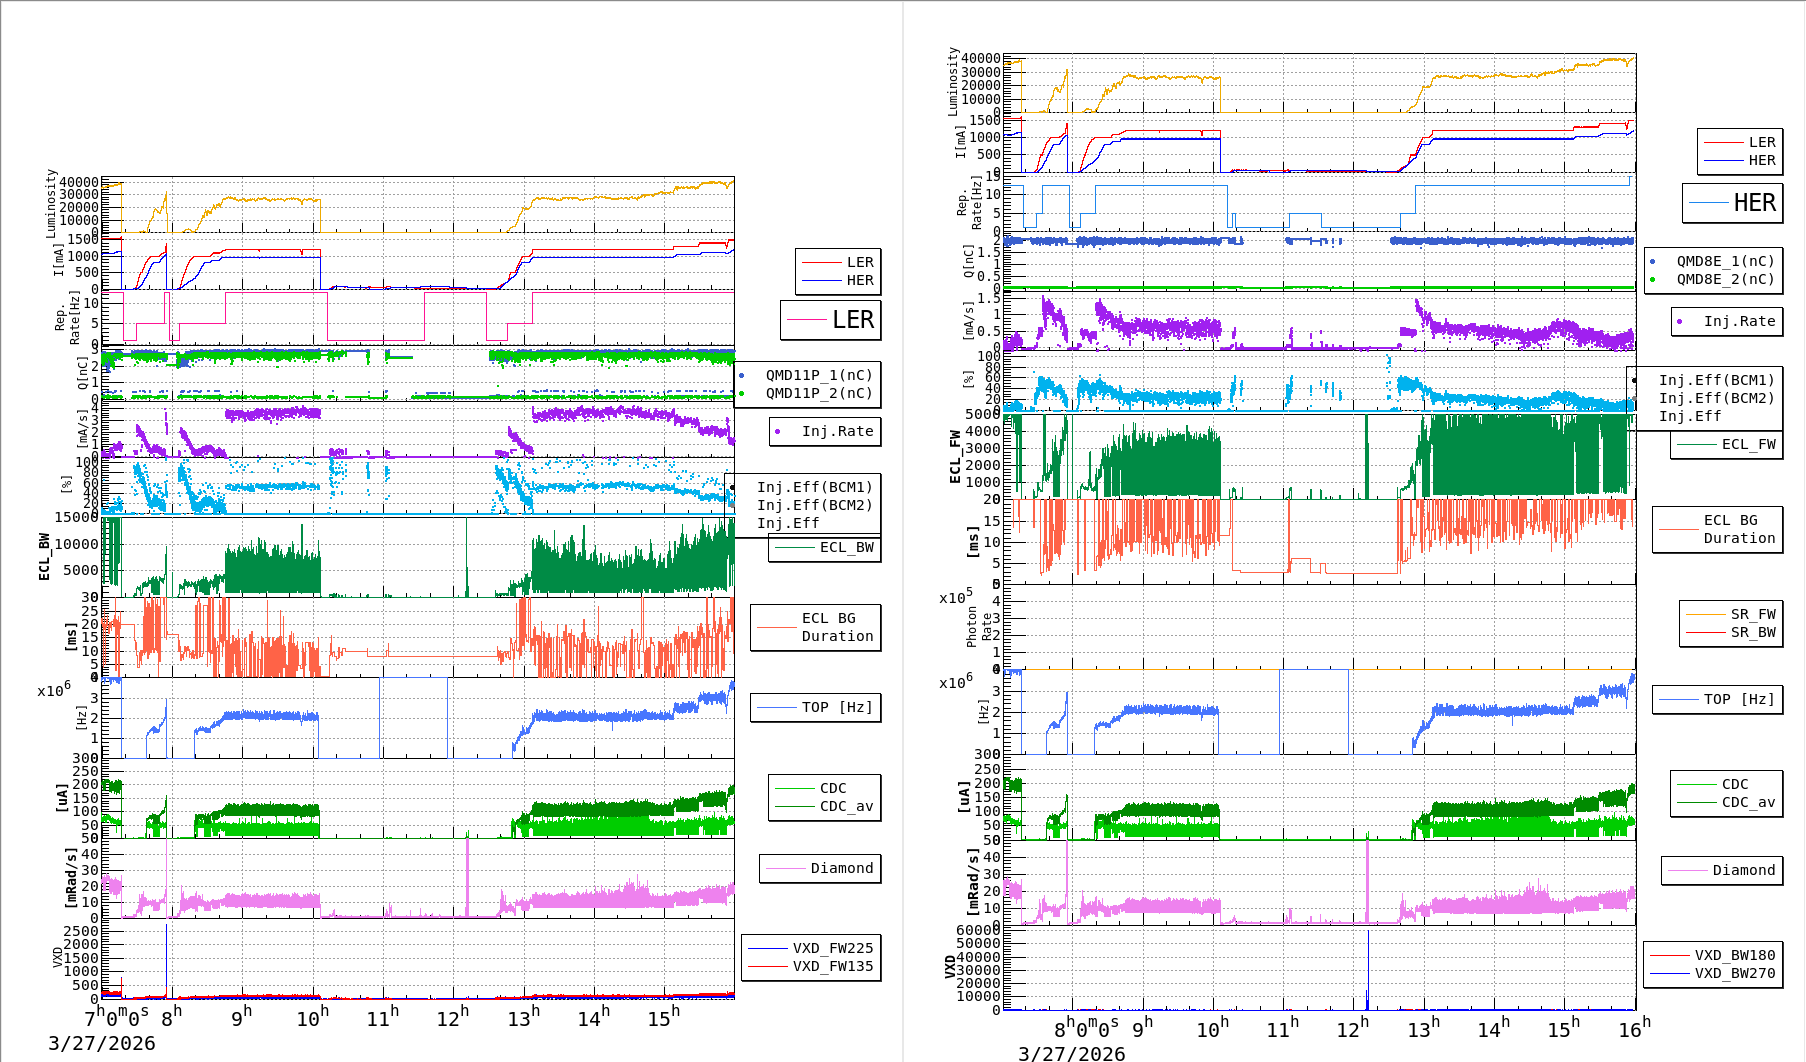Click the 7h0m0s time axis label

pos(116,1017)
